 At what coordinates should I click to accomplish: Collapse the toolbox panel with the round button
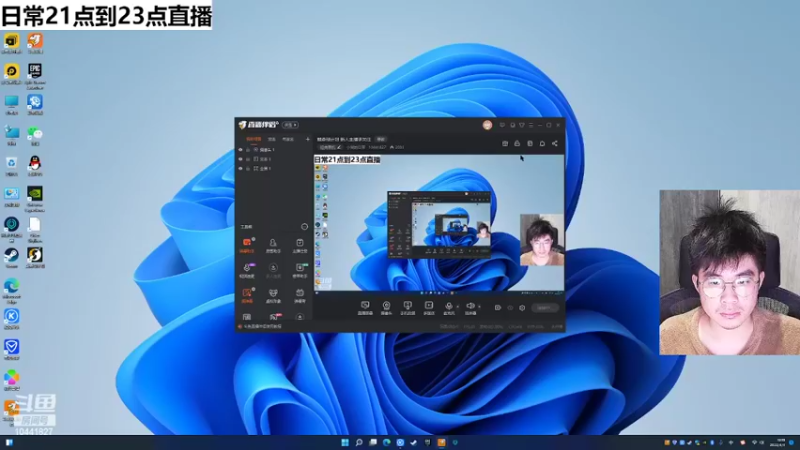(x=305, y=227)
